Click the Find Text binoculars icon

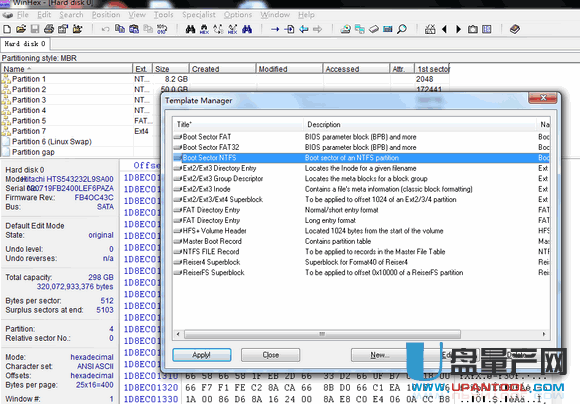click(190, 29)
